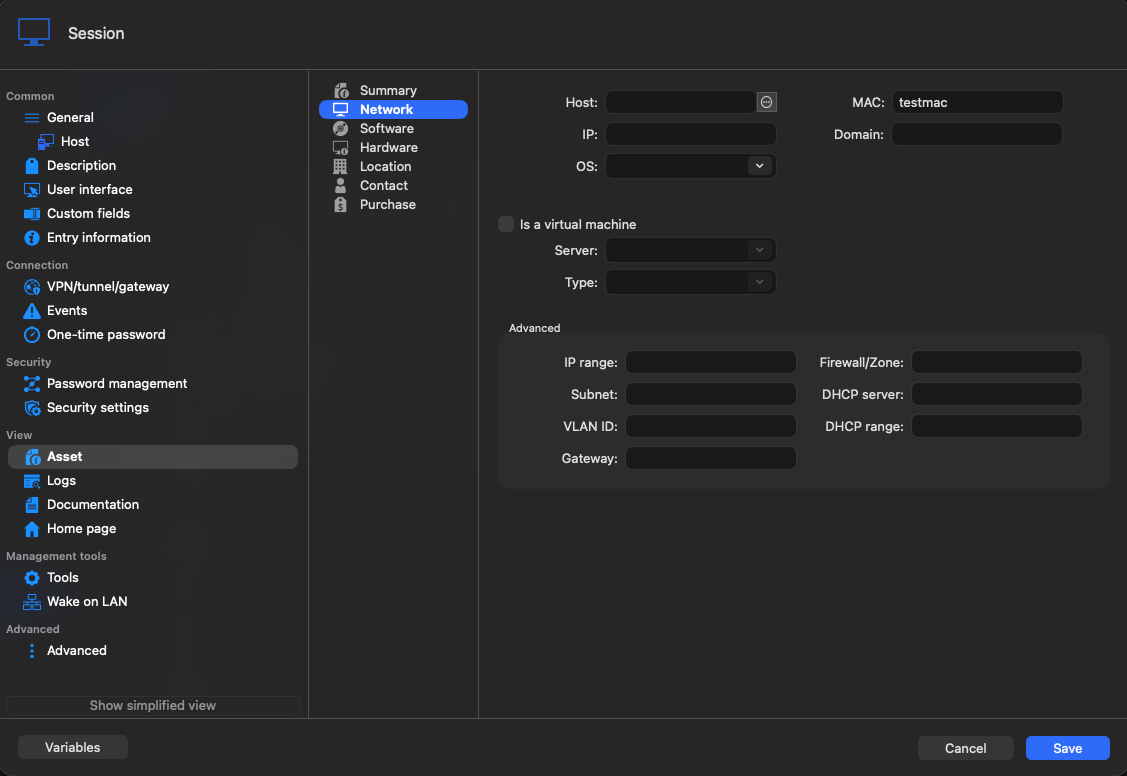This screenshot has height=776, width=1127.
Task: Click the Gateway input field
Action: (710, 458)
